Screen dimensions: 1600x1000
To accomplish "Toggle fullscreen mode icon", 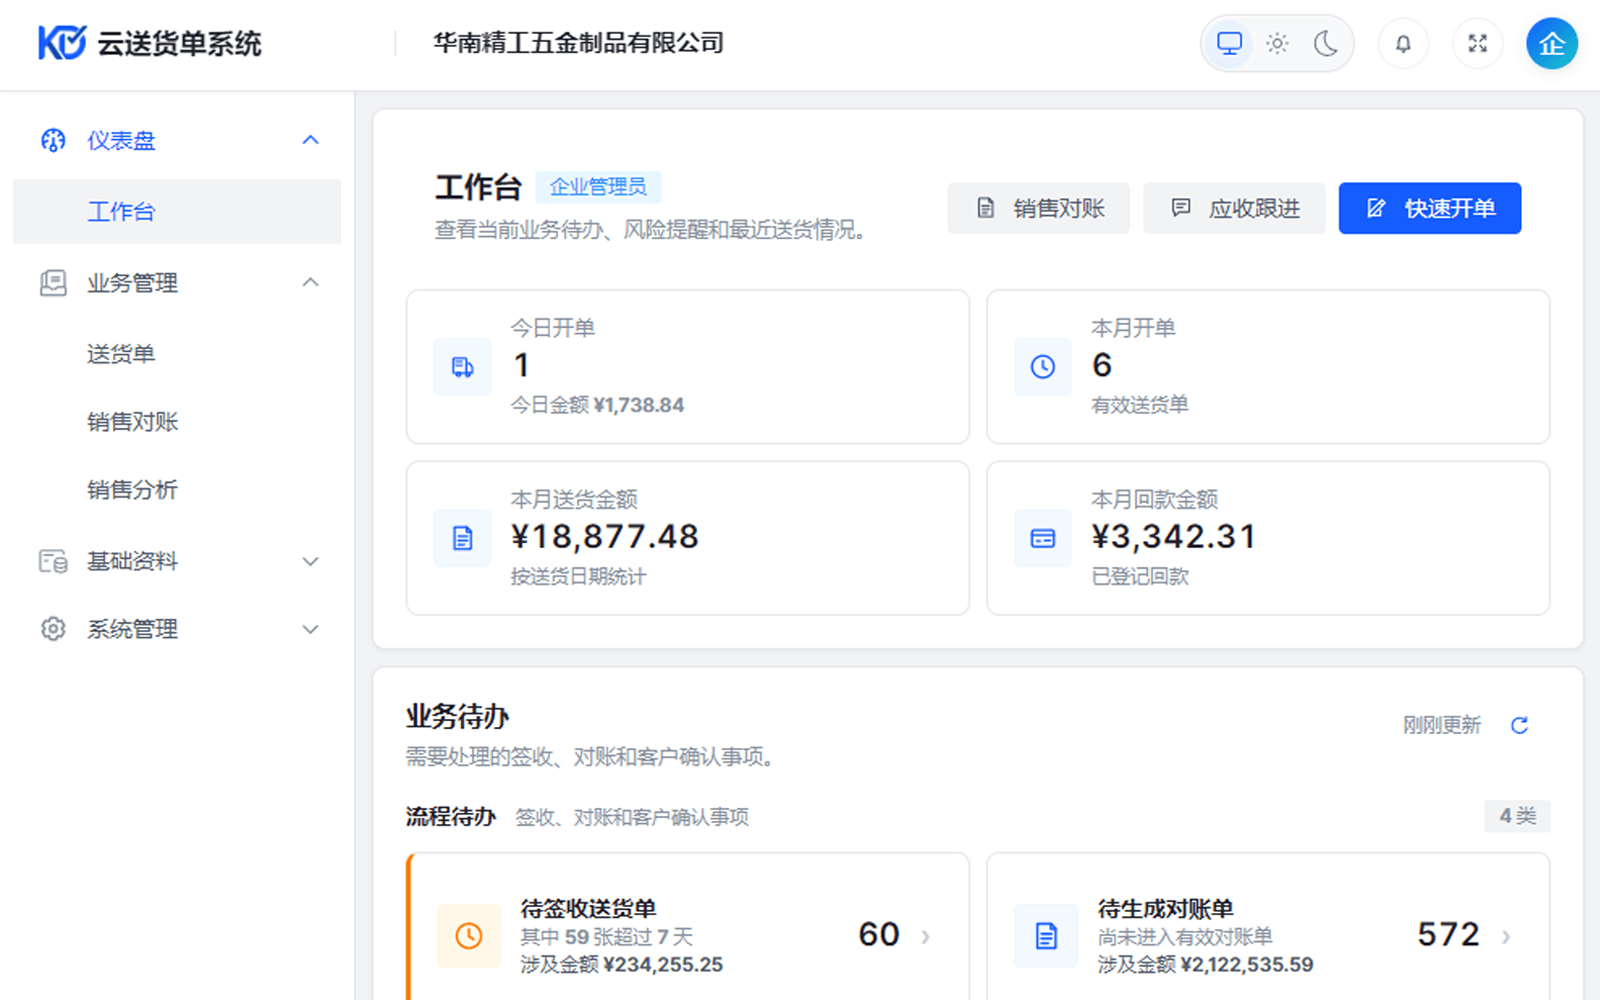I will (1477, 43).
